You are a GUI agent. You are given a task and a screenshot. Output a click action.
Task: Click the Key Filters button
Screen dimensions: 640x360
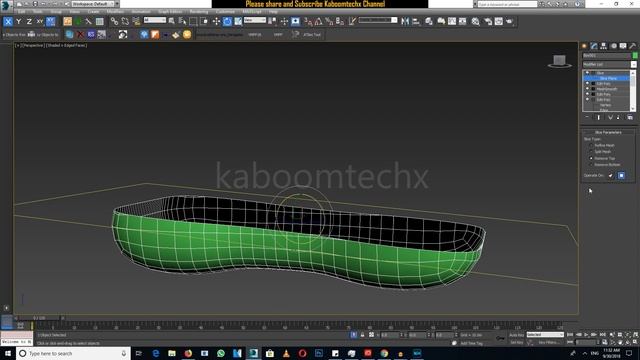[548, 342]
